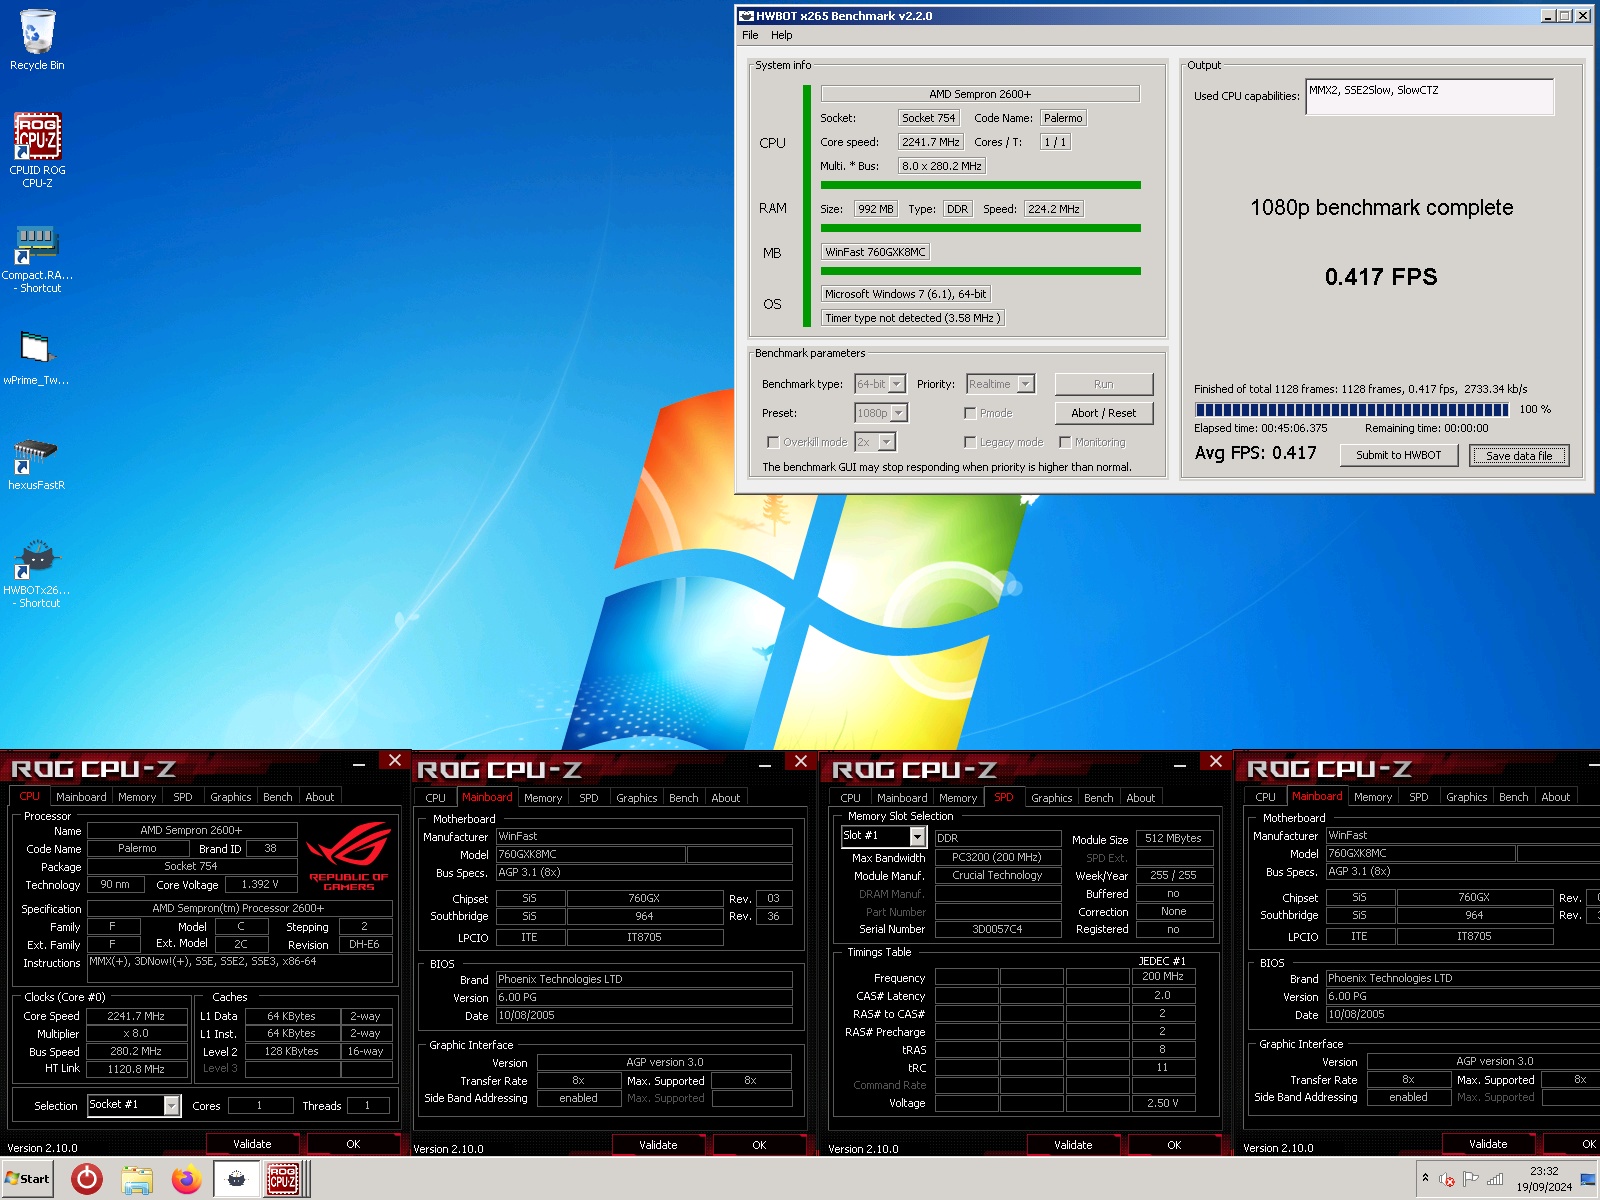The height and width of the screenshot is (1200, 1600).
Task: Close the second ROG CPU-Z Mainboard window
Action: 801,762
